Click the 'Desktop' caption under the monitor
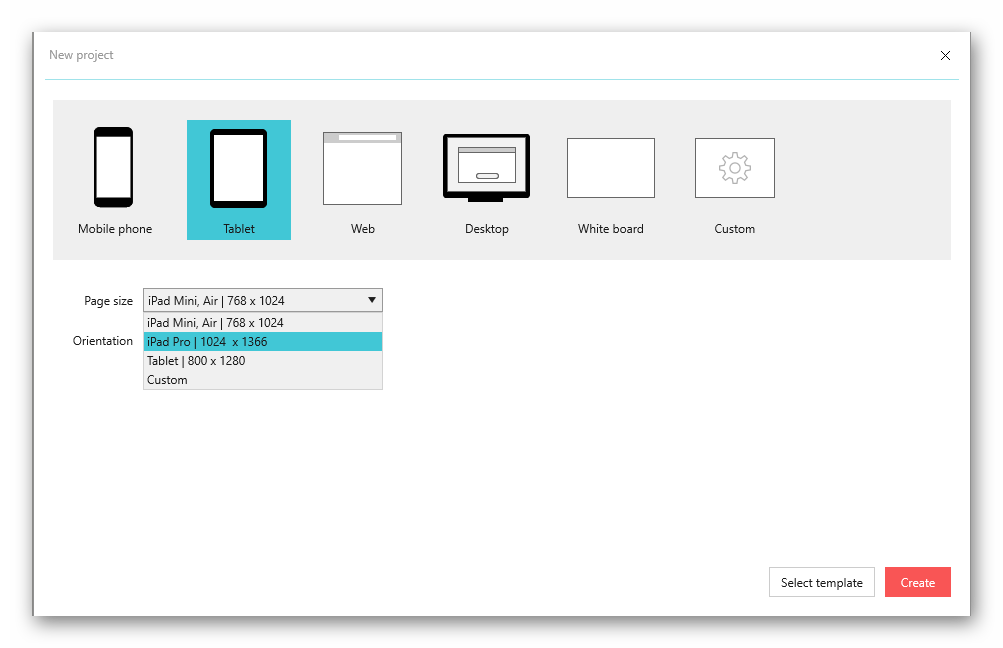This screenshot has height=648, width=1003. pyautogui.click(x=486, y=229)
